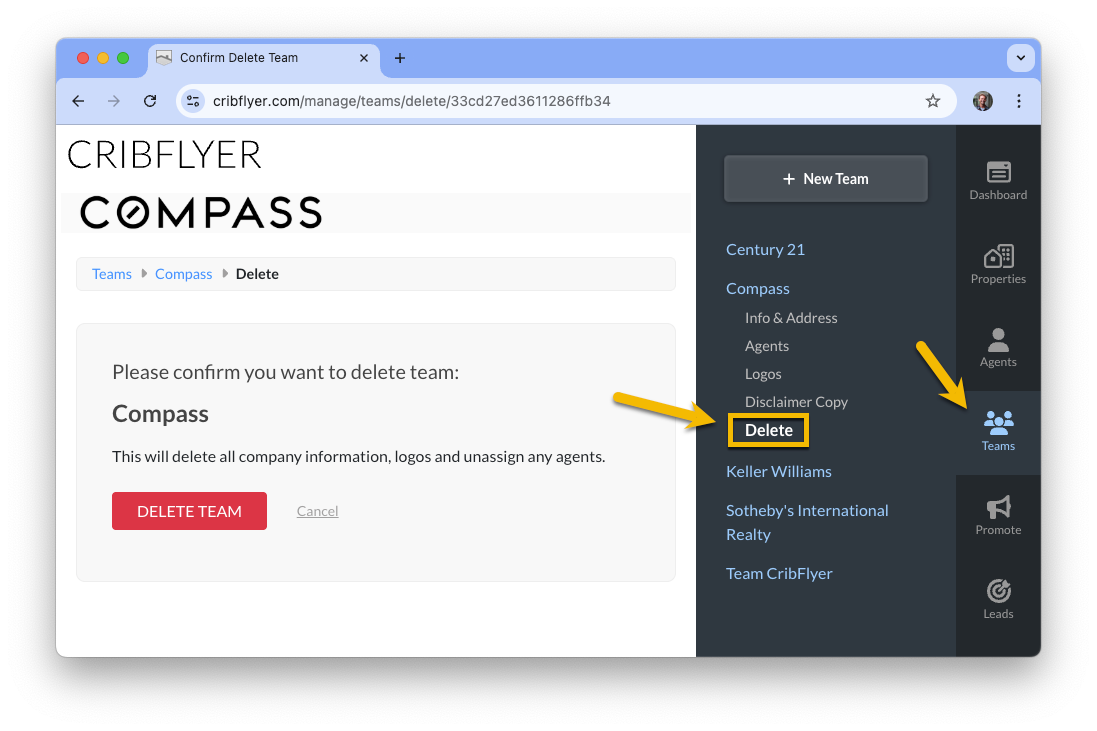Open browser three-dot menu
Image resolution: width=1097 pixels, height=731 pixels.
pos(1018,101)
